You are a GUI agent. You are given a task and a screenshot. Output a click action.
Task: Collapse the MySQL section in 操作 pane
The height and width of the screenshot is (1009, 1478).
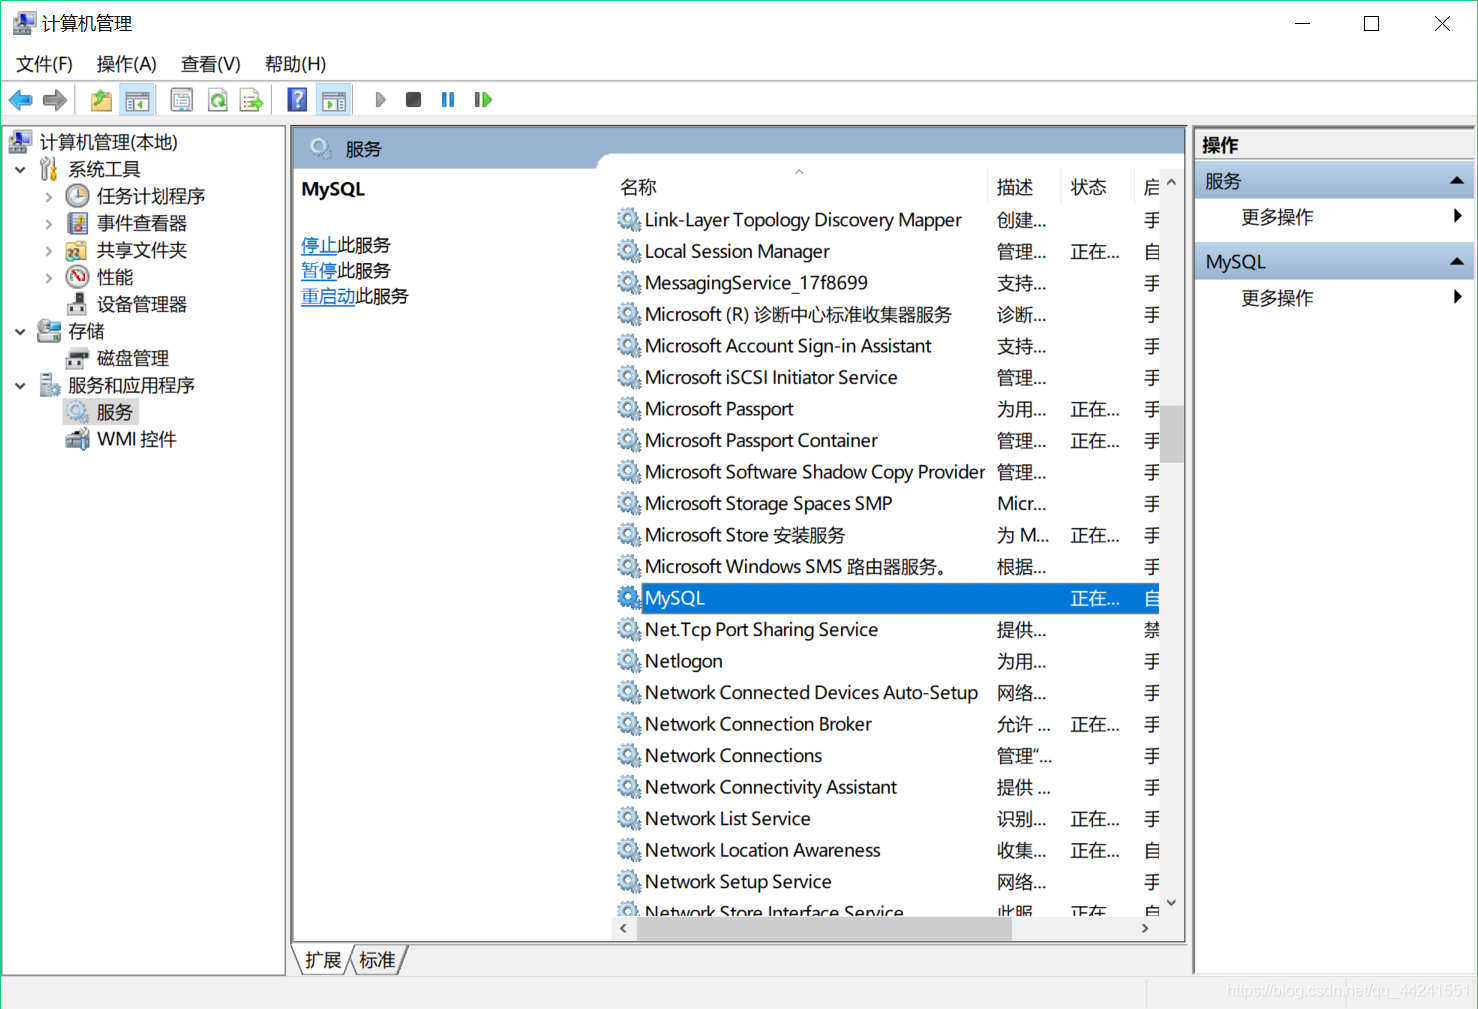(x=1457, y=262)
